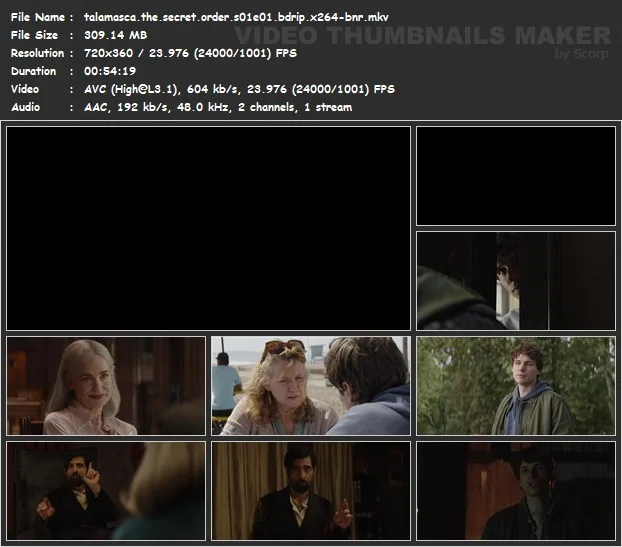This screenshot has width=622, height=547.
Task: Click the 'Video' label
Action: tap(25, 89)
